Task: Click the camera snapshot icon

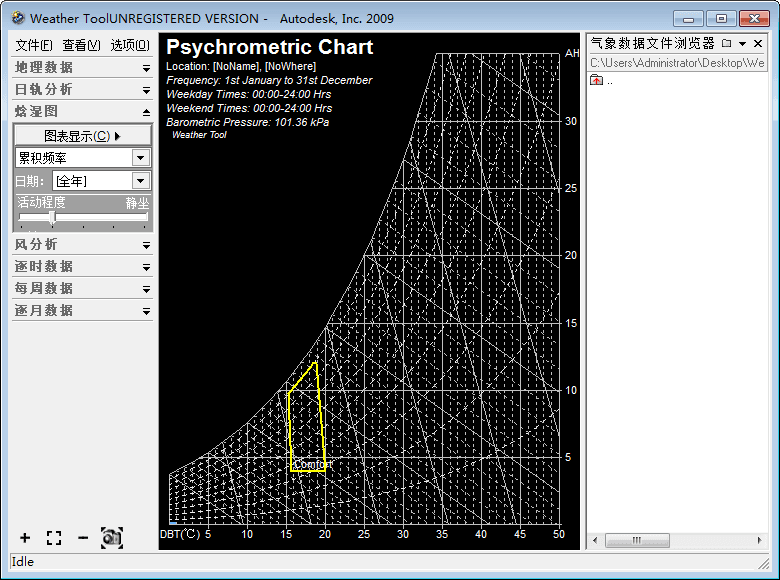Action: coord(111,538)
